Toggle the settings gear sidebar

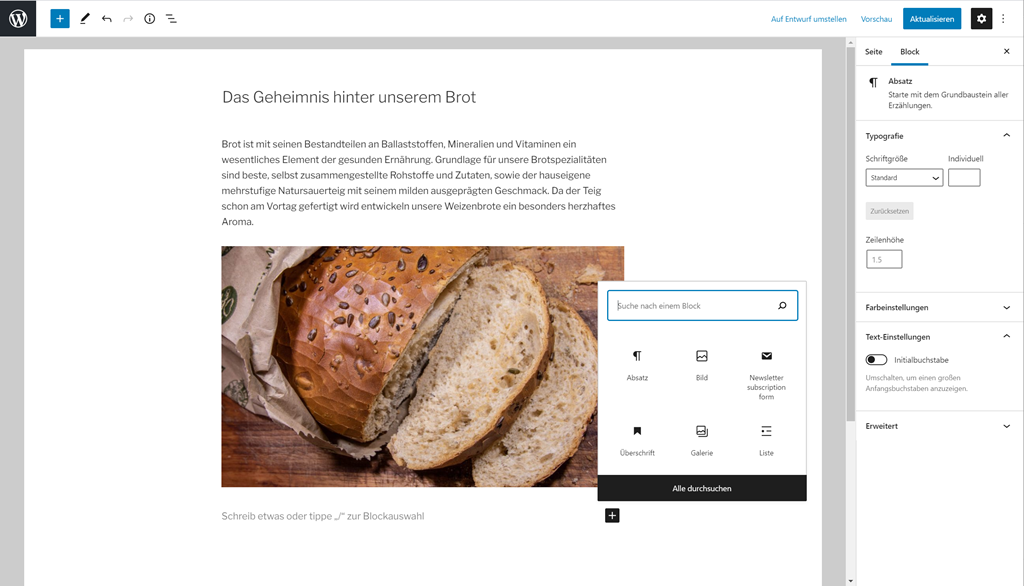click(981, 18)
